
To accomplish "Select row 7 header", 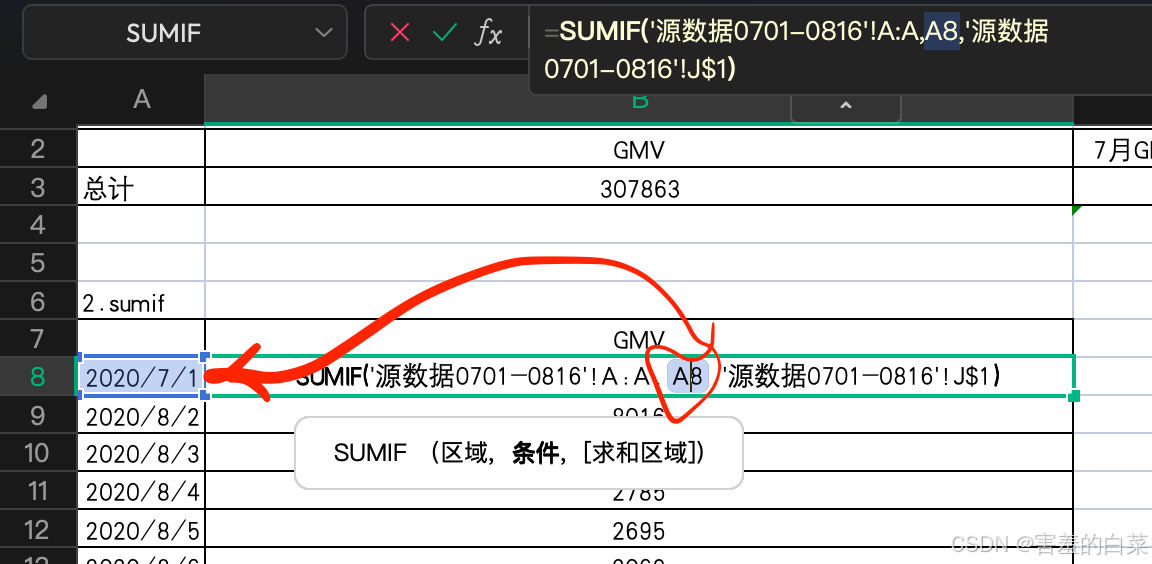I will coord(38,339).
